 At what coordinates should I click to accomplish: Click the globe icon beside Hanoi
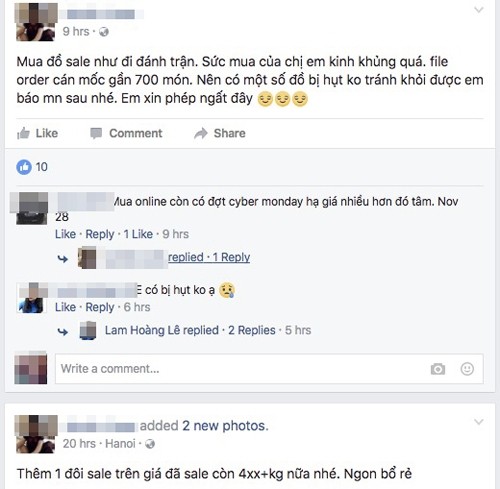click(150, 444)
